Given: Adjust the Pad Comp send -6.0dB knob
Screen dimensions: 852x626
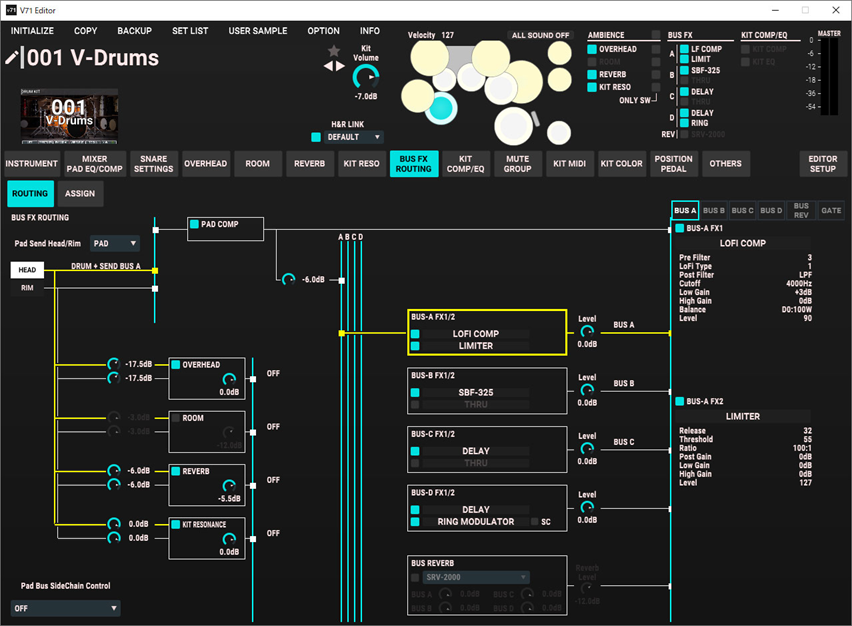Looking at the screenshot, I should coord(289,279).
